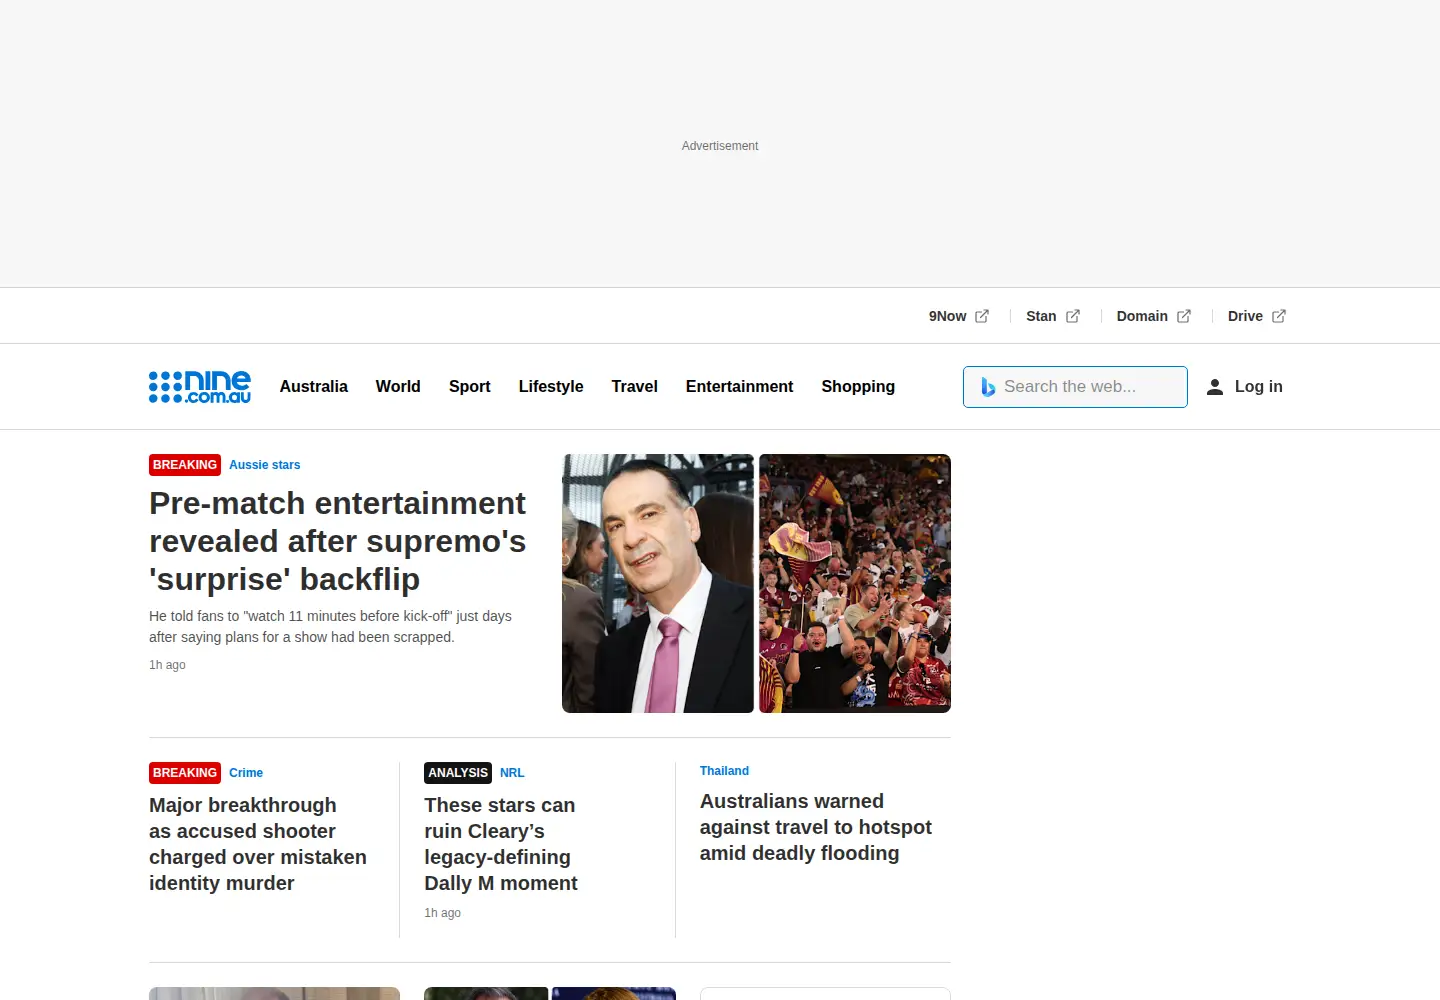The image size is (1440, 1000).
Task: Focus the Search the web field
Action: [1075, 387]
